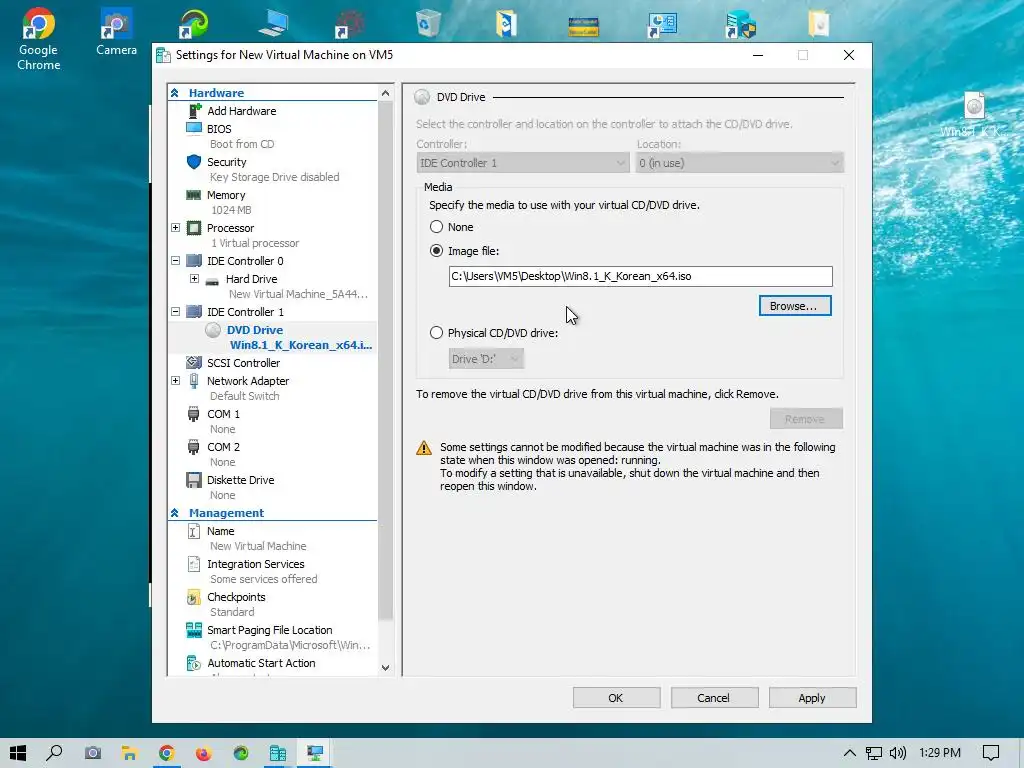Viewport: 1024px width, 768px height.
Task: Expand the Processor tree node
Action: click(x=176, y=228)
